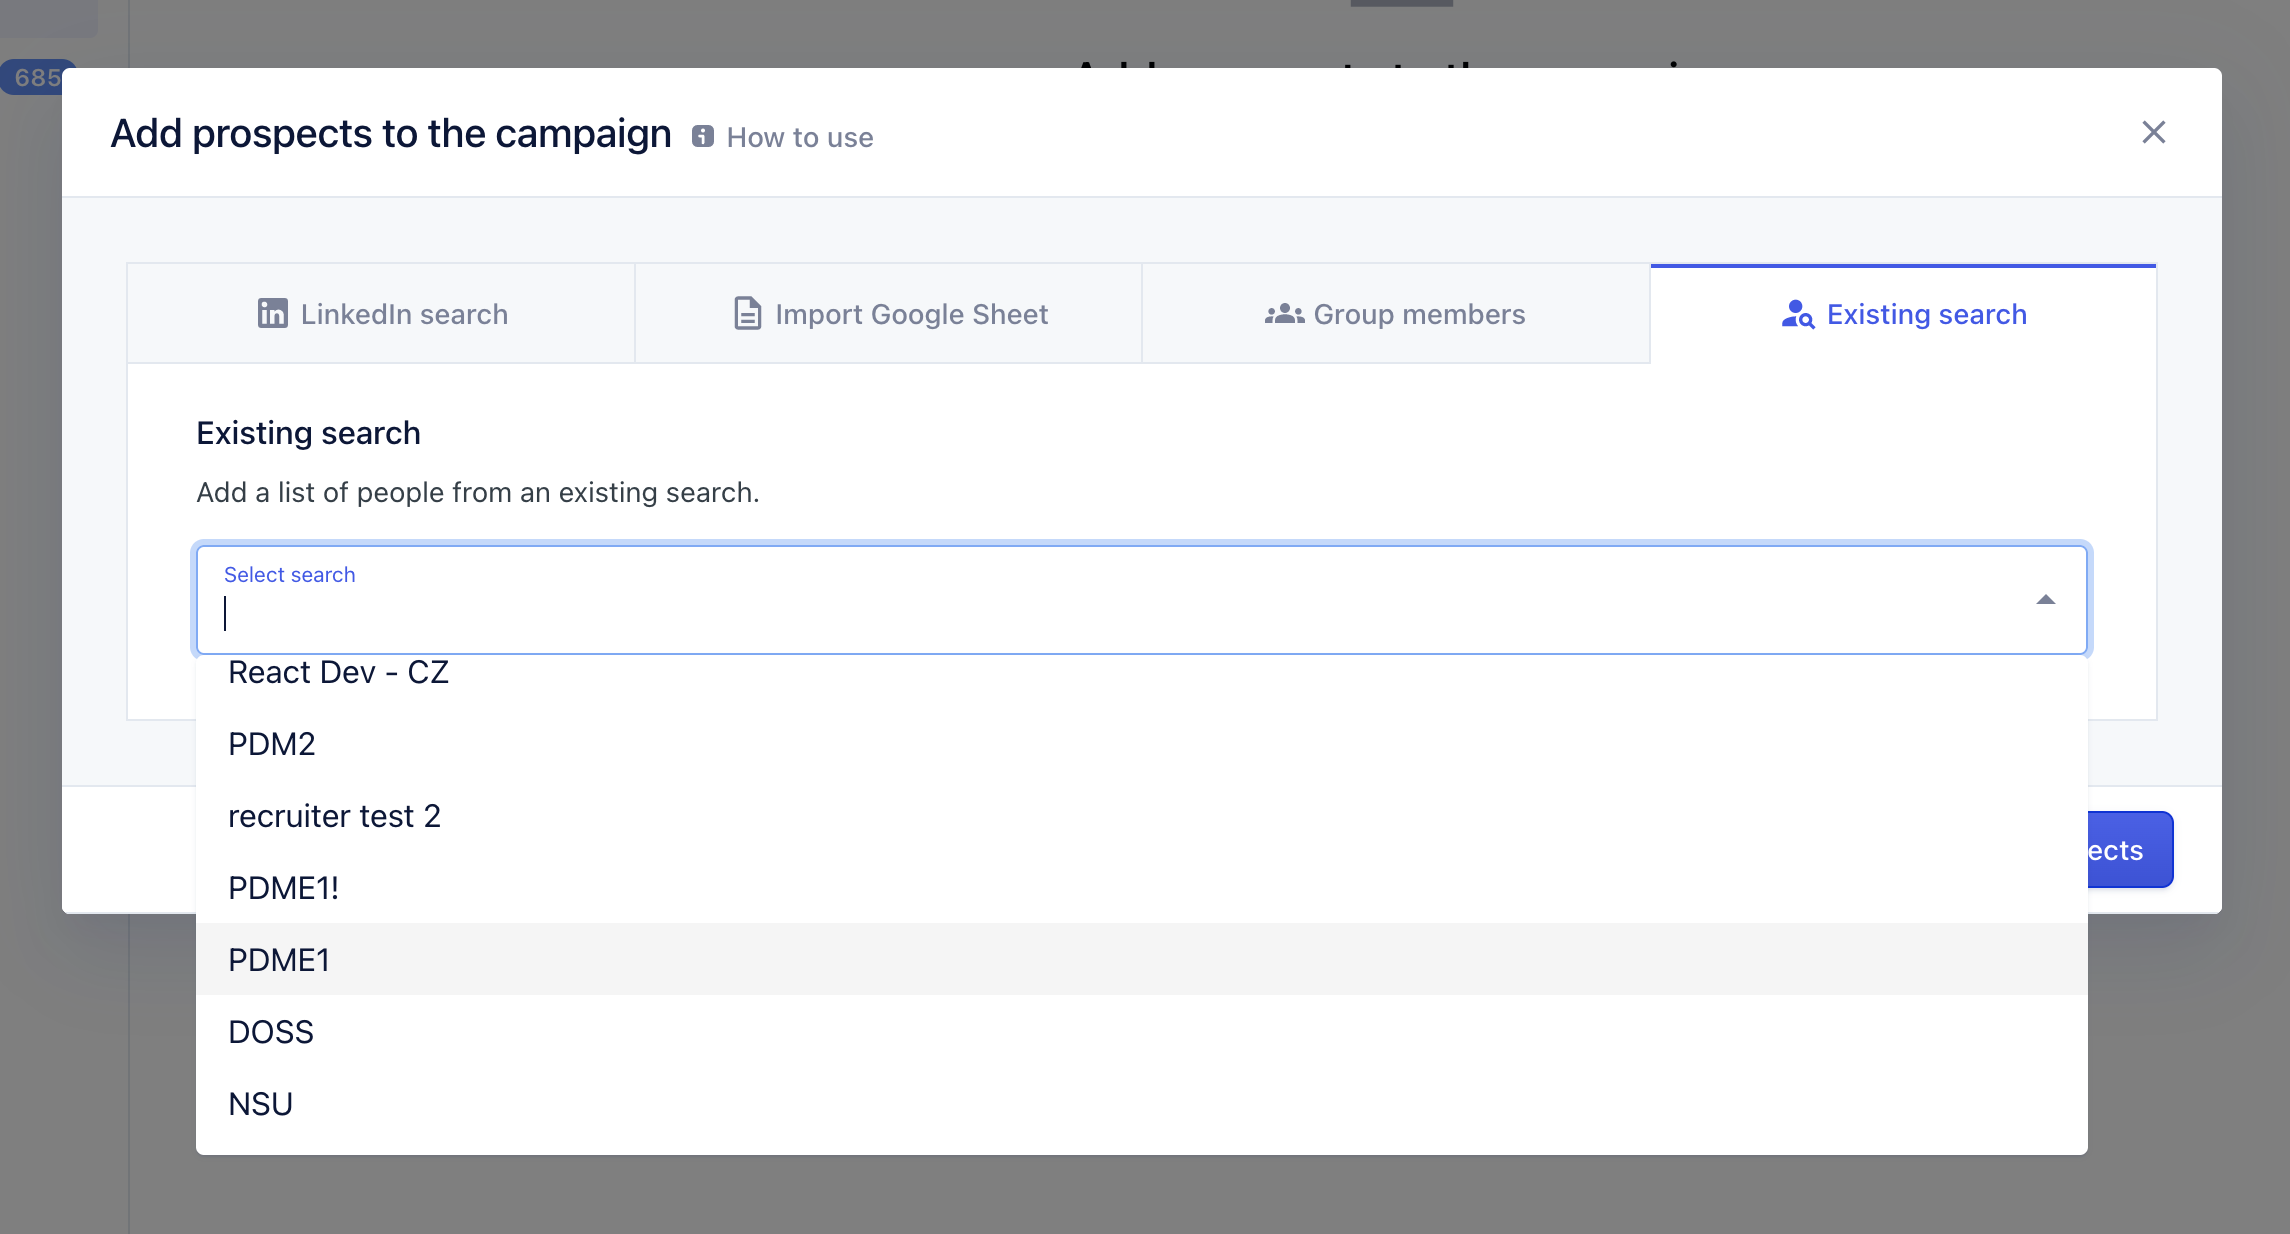Choose the PDM2 search option
This screenshot has width=2290, height=1234.
[1142, 744]
